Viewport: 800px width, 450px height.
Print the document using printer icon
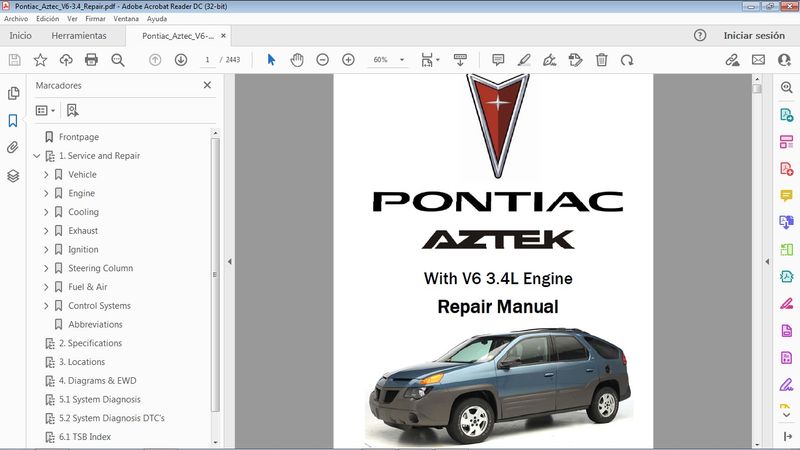91,60
